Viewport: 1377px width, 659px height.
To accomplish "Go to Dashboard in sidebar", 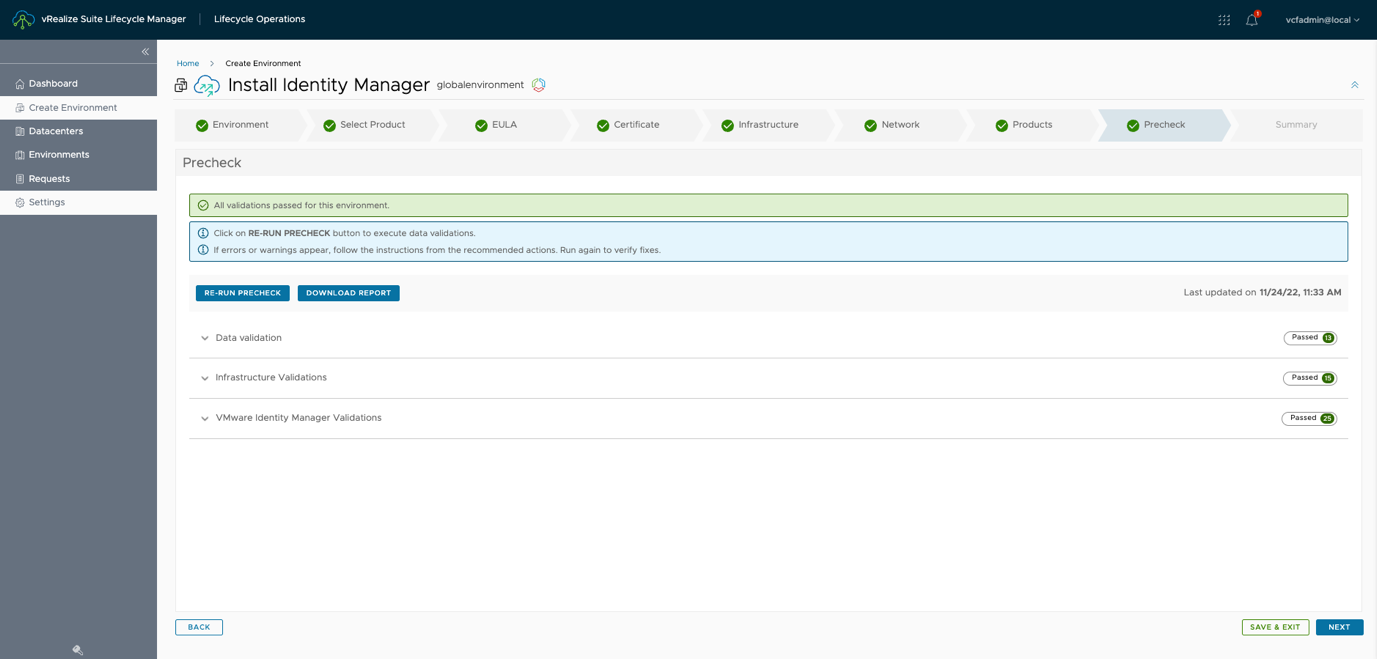I will (78, 84).
